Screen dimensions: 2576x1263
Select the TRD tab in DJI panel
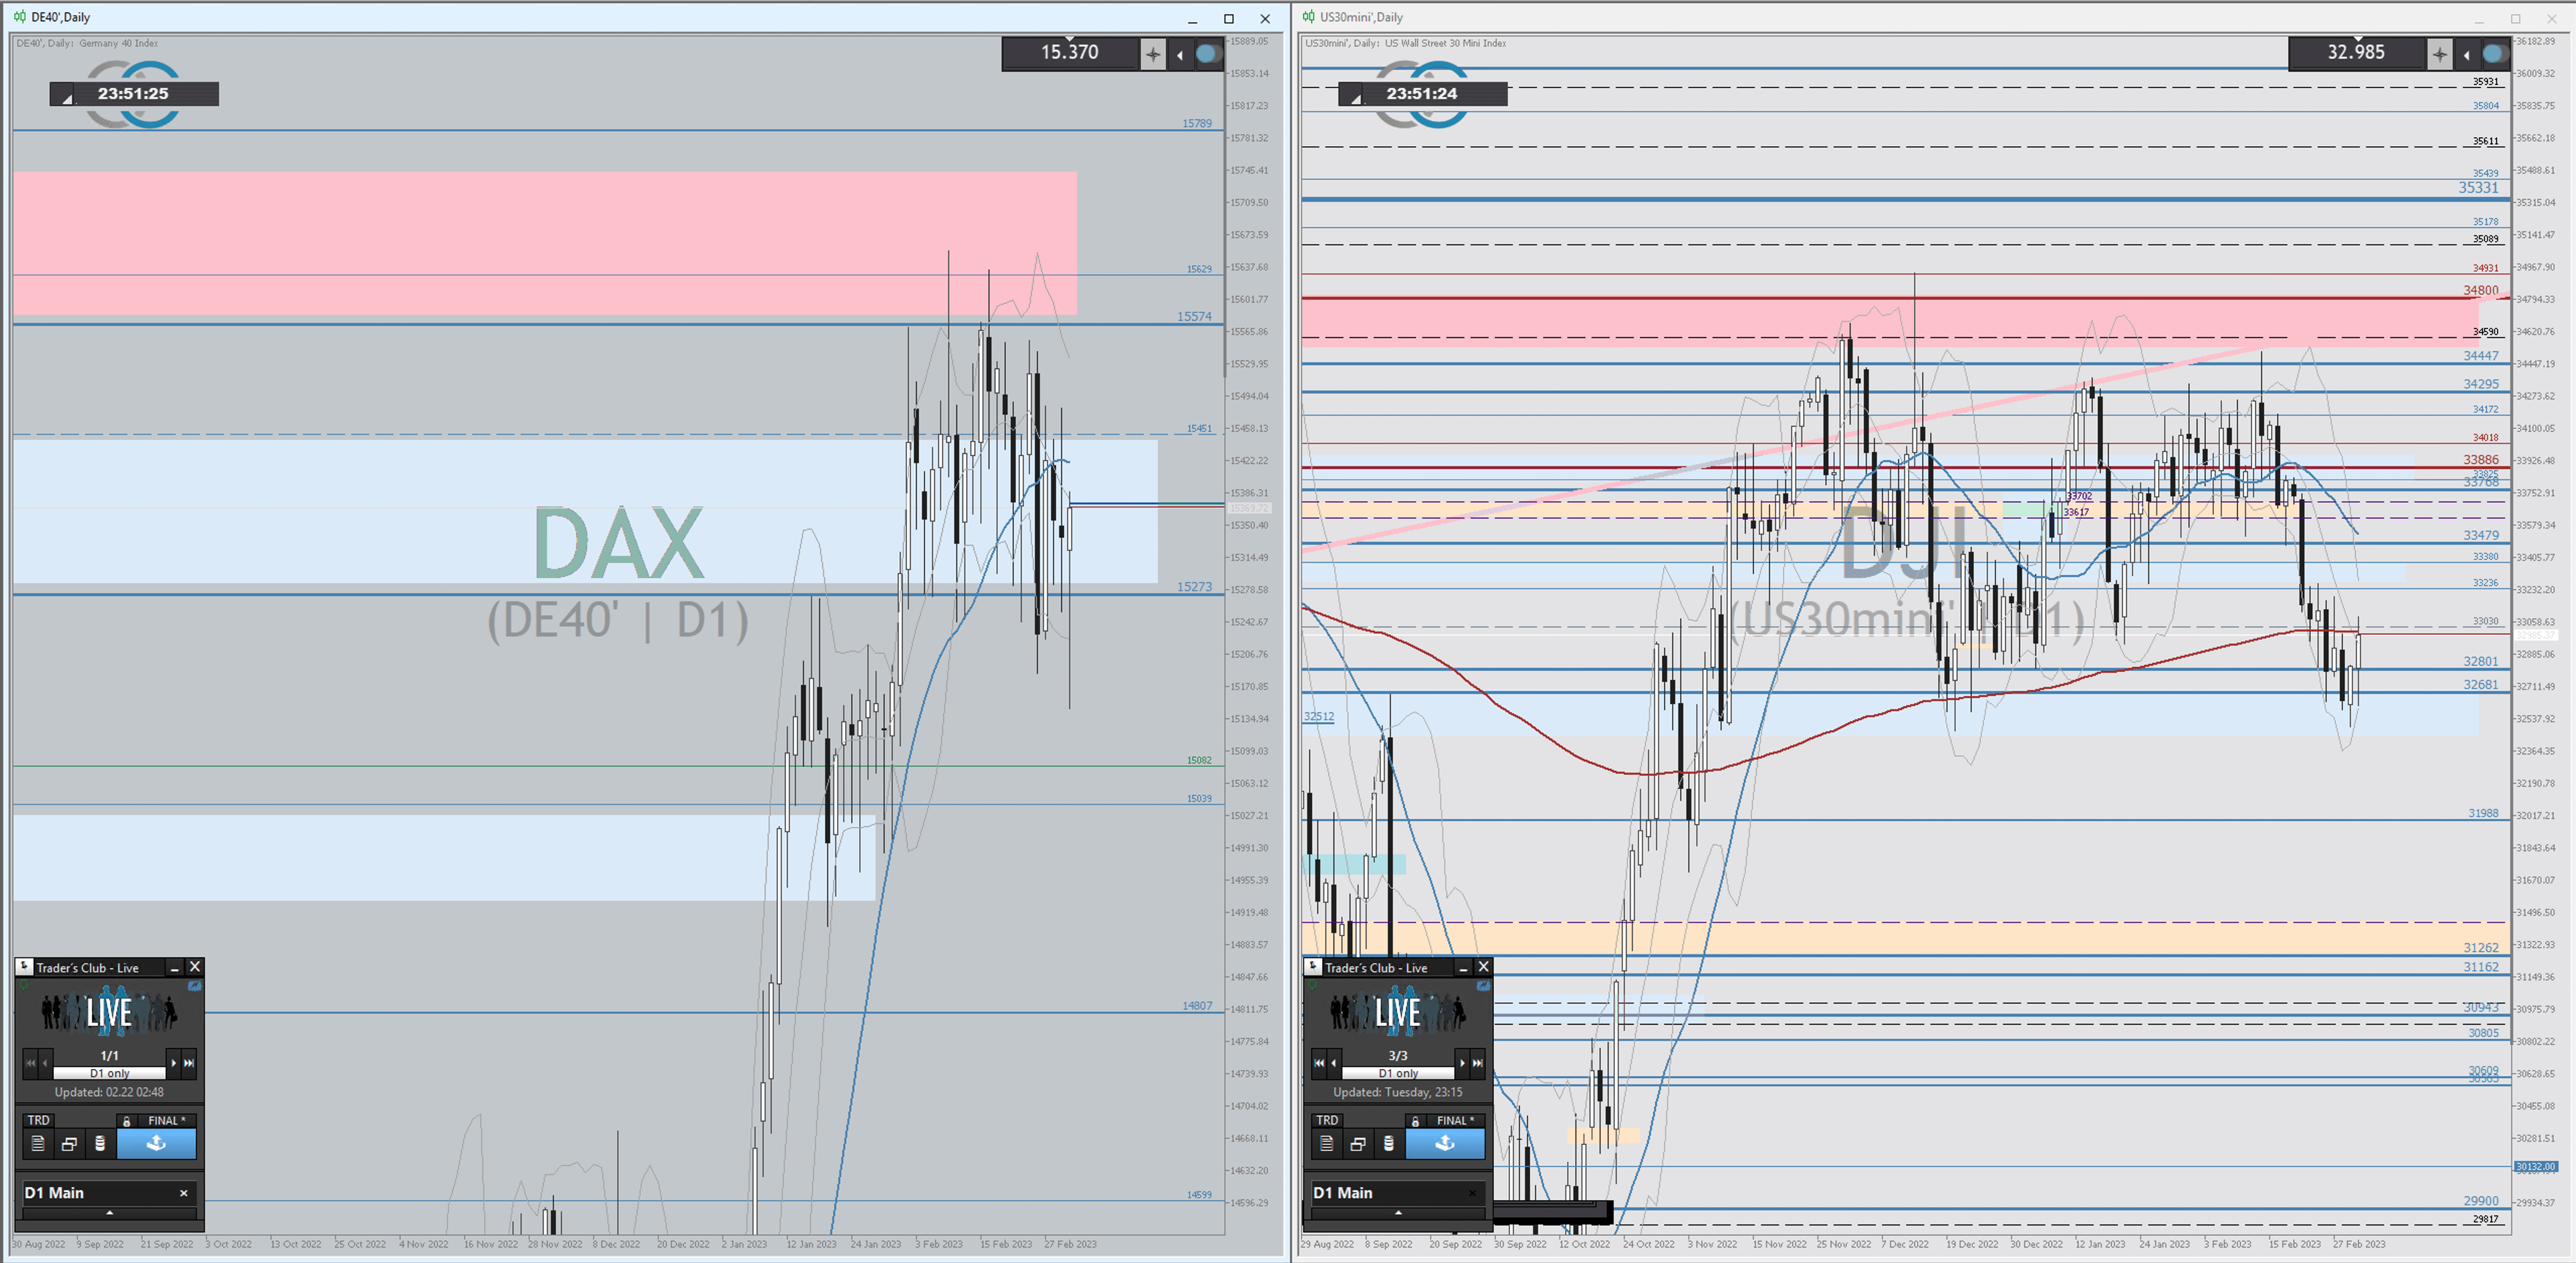coord(1327,1120)
